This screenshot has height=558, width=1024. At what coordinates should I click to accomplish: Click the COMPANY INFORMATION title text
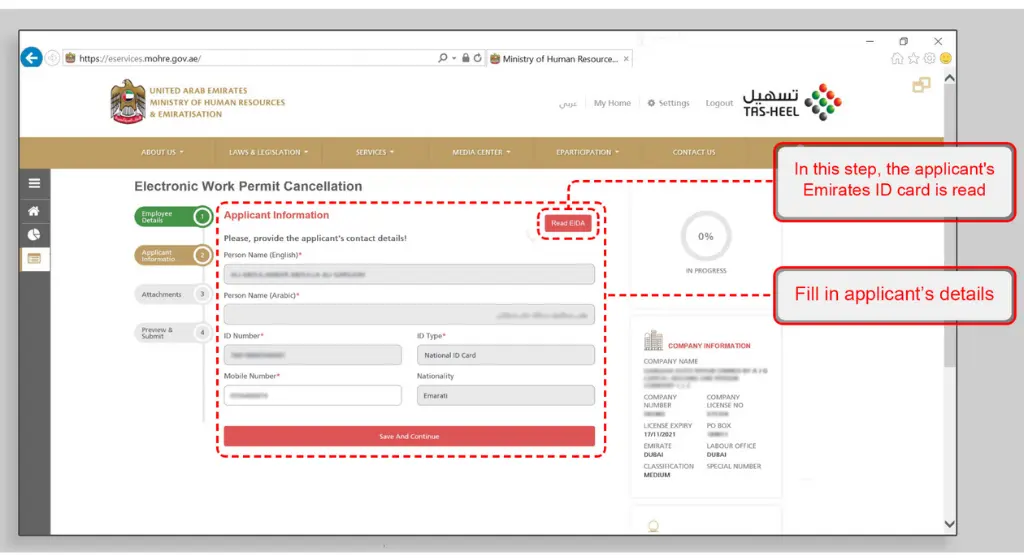click(709, 346)
